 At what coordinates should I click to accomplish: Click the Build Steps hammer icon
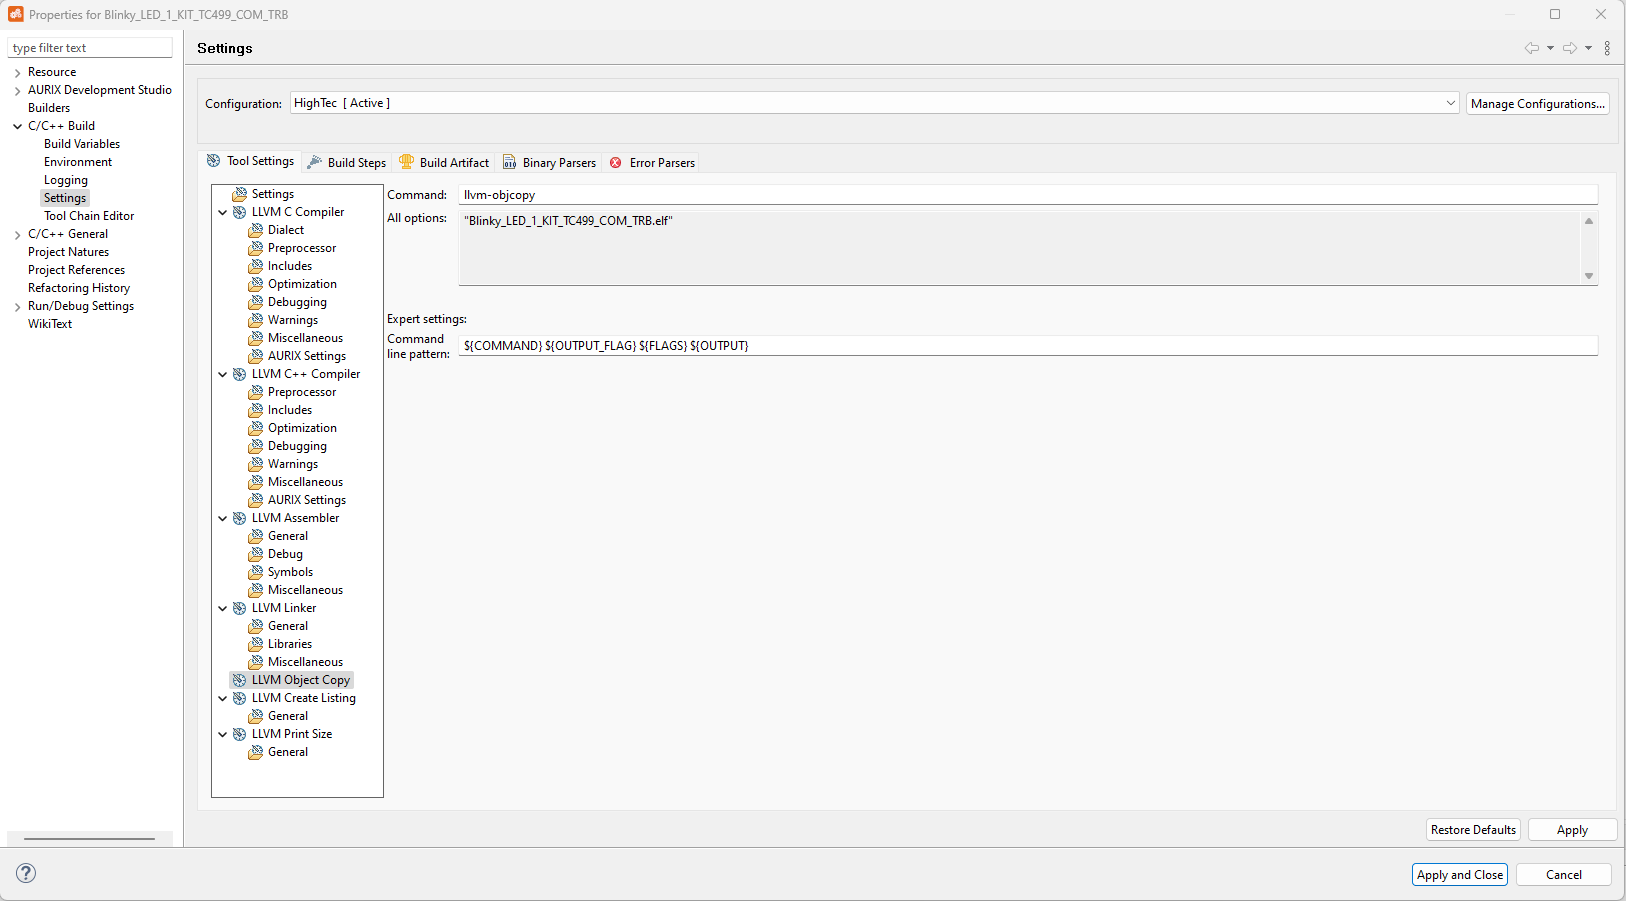[x=313, y=161]
